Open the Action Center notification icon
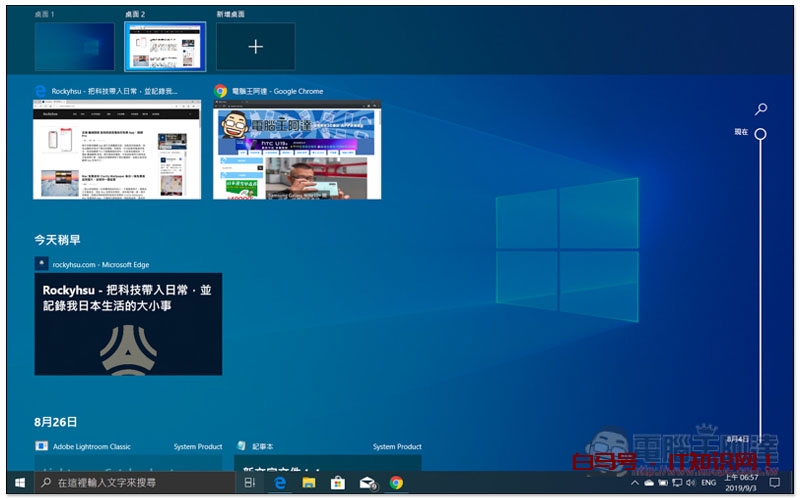 point(774,483)
